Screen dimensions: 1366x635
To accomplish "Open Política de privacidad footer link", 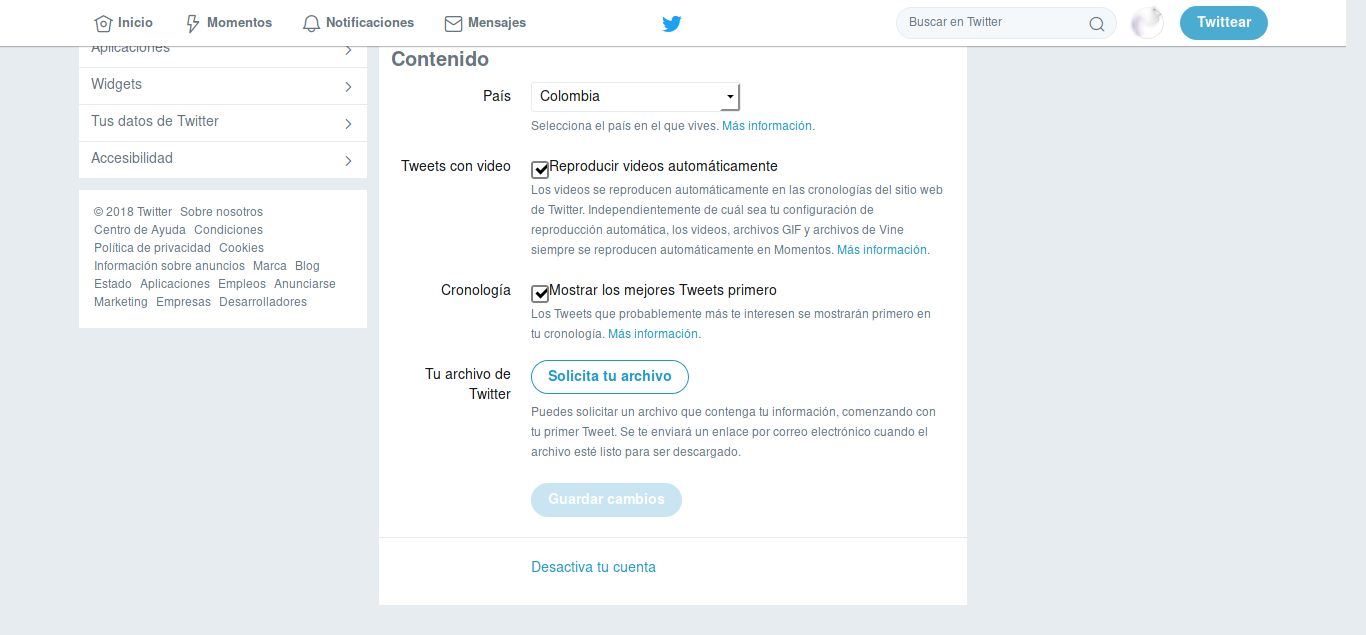I will click(x=152, y=248).
